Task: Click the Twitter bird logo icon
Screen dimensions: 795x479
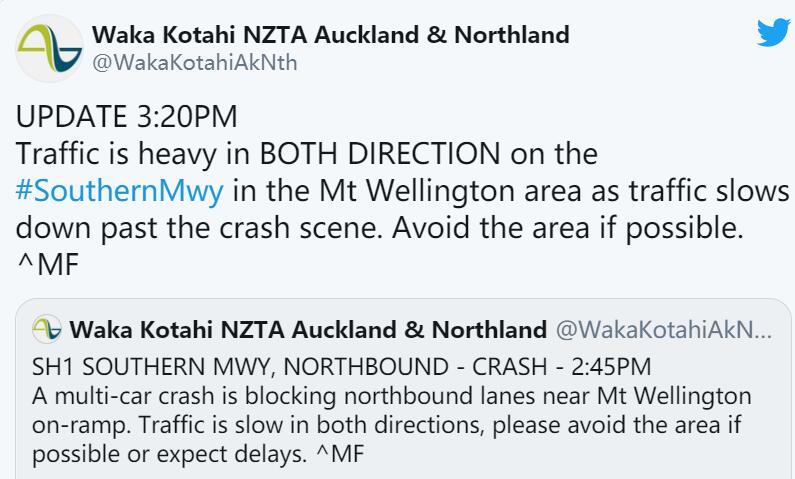Action: click(x=773, y=33)
